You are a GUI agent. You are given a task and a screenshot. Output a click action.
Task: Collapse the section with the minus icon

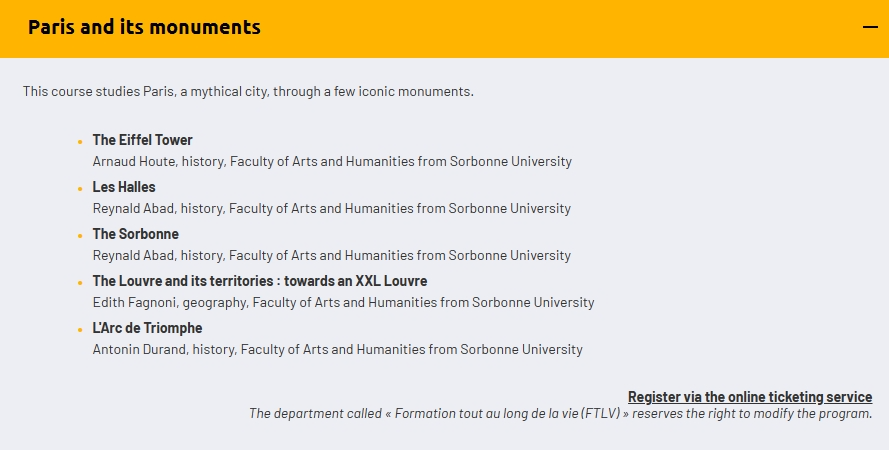[869, 27]
